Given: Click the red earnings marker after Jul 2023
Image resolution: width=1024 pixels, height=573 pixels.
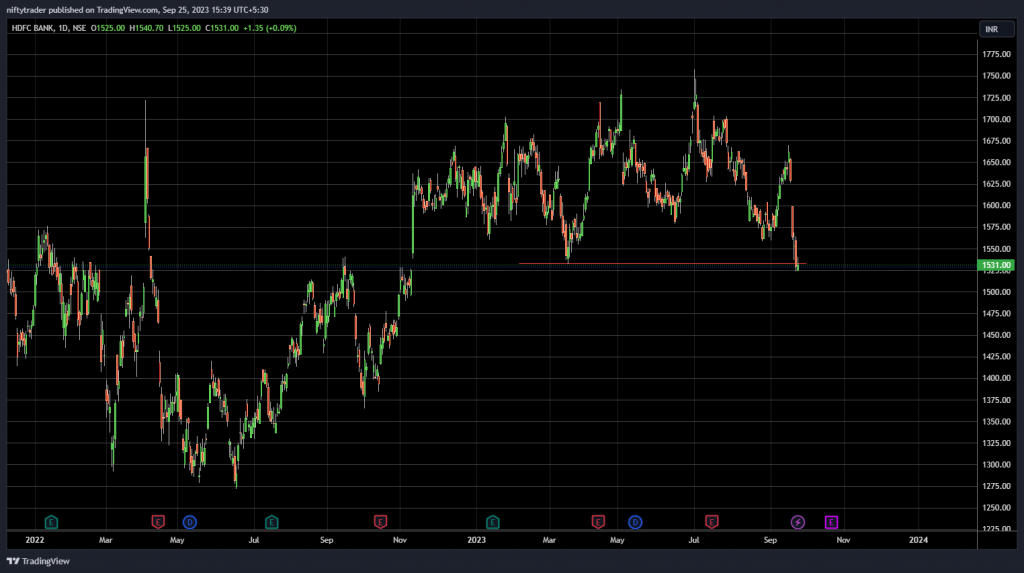Looking at the screenshot, I should [712, 522].
